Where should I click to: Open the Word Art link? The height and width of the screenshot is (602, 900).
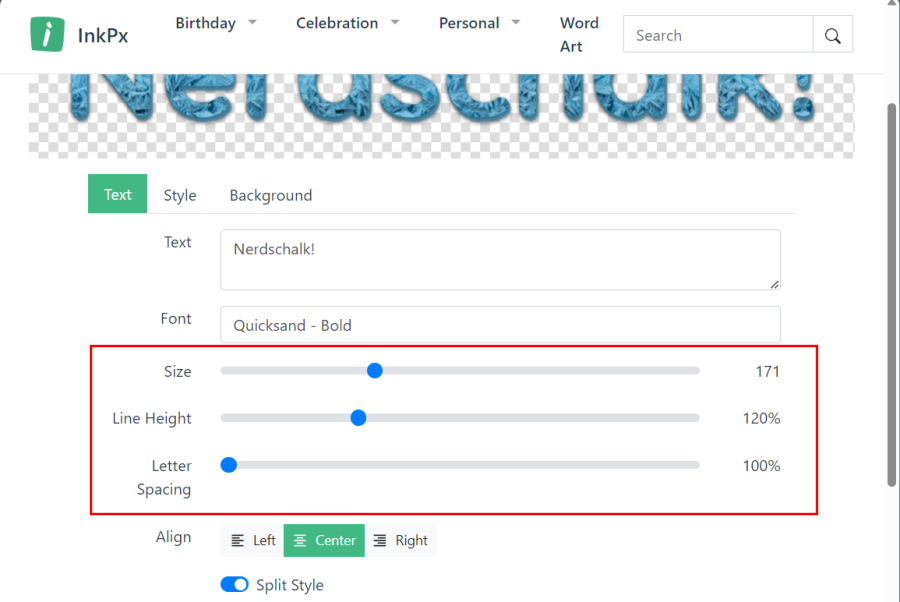[x=579, y=34]
